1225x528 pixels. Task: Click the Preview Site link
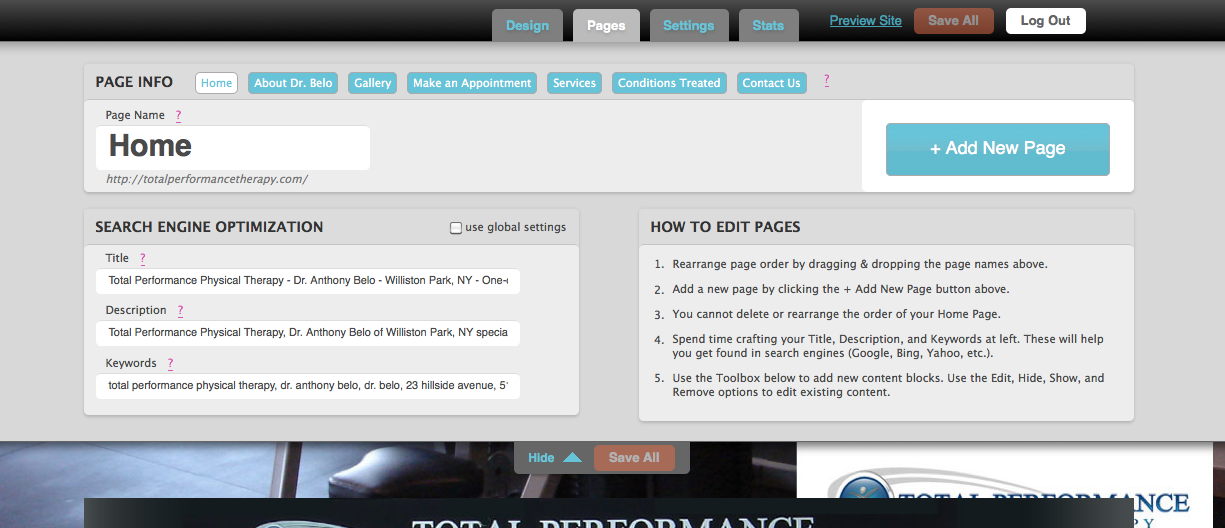coord(865,21)
